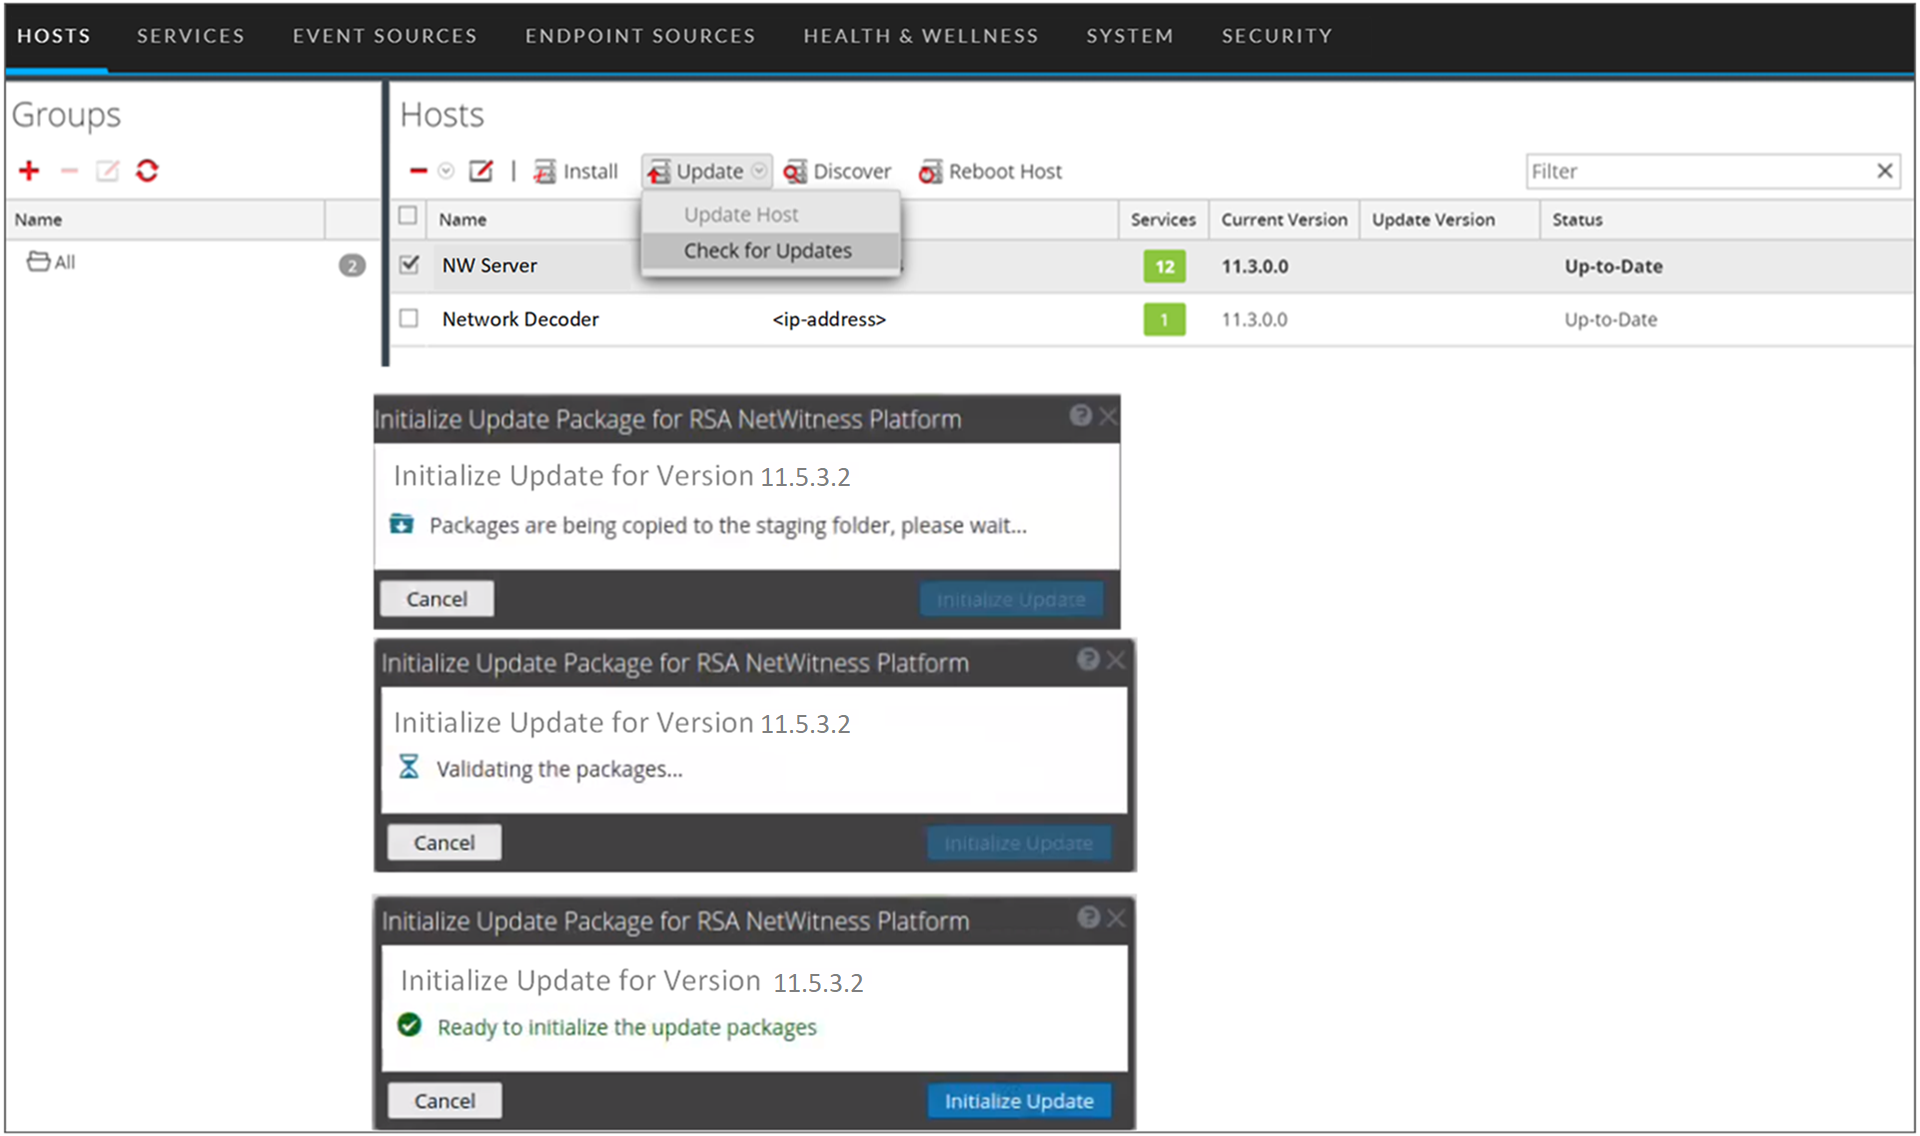Check the Network Decoder checkbox

pos(409,319)
